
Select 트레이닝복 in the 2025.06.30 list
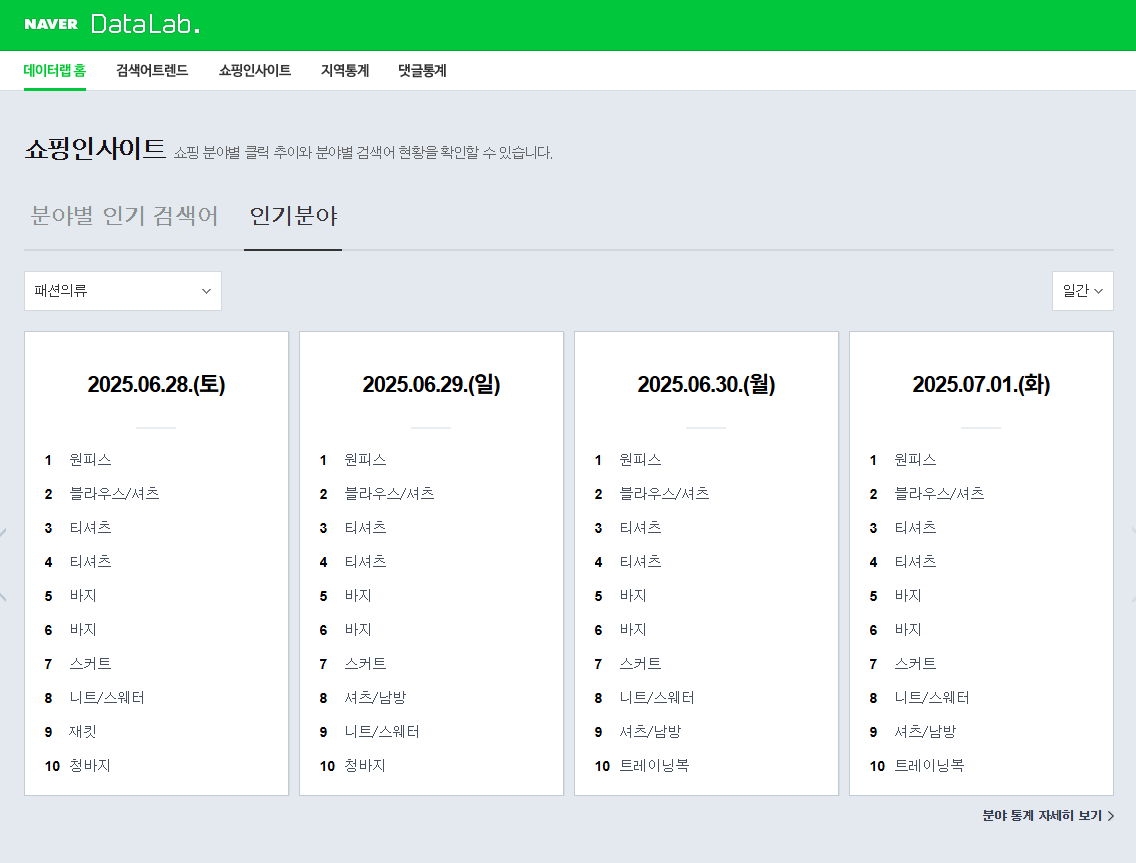(654, 766)
